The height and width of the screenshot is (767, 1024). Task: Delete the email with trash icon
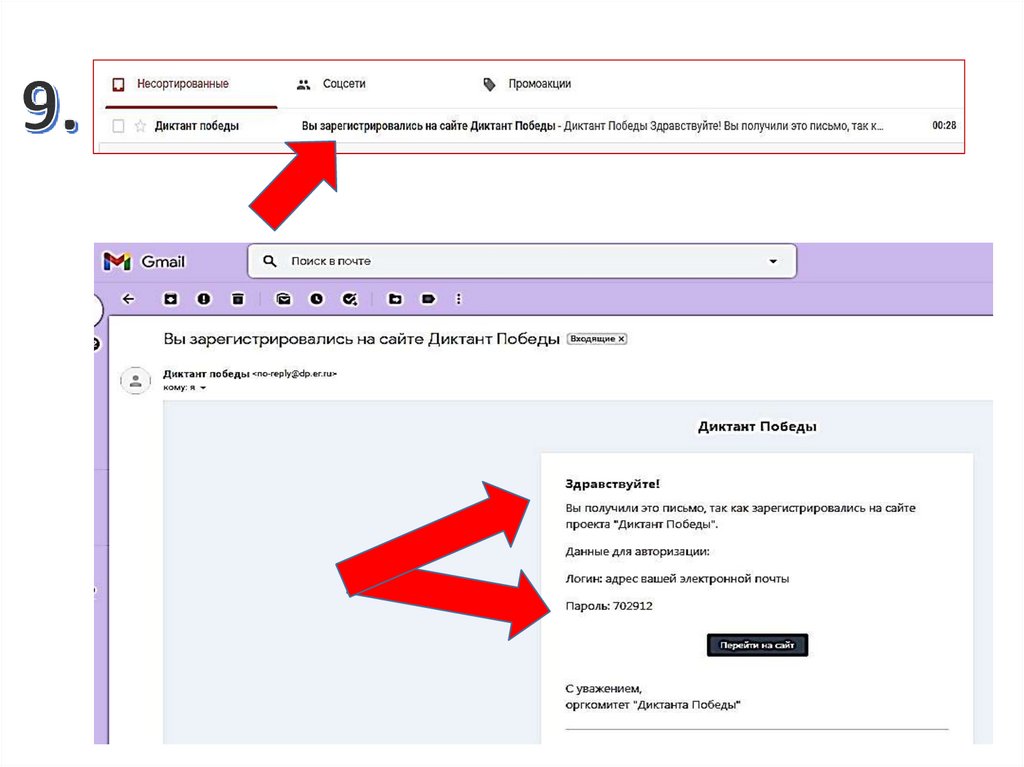pyautogui.click(x=238, y=299)
